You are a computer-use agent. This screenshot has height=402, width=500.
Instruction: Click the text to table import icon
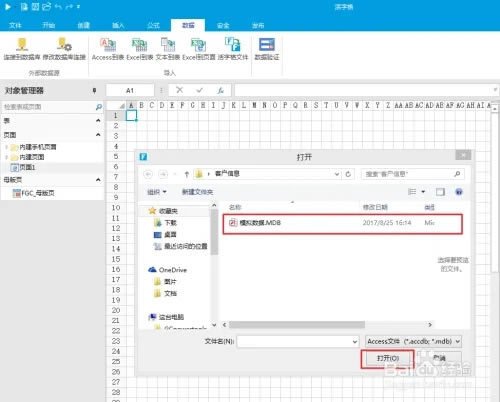click(x=168, y=45)
